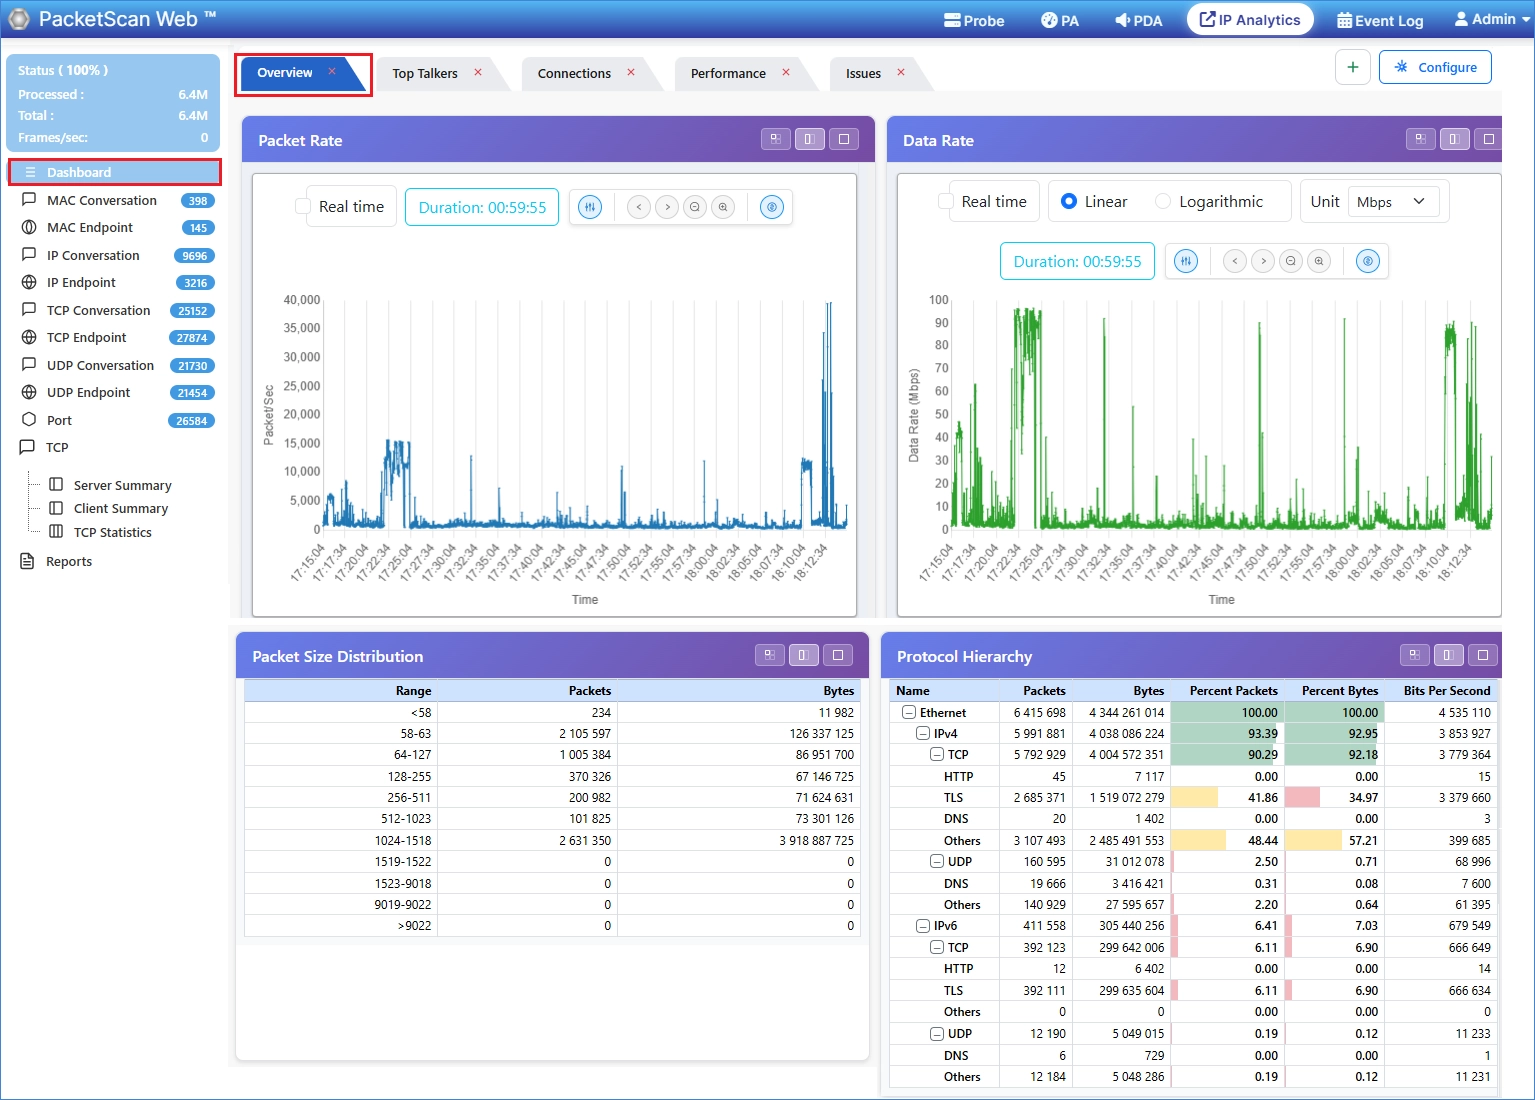This screenshot has width=1535, height=1100.
Task: Collapse TCP node under IPv4
Action: pos(937,755)
